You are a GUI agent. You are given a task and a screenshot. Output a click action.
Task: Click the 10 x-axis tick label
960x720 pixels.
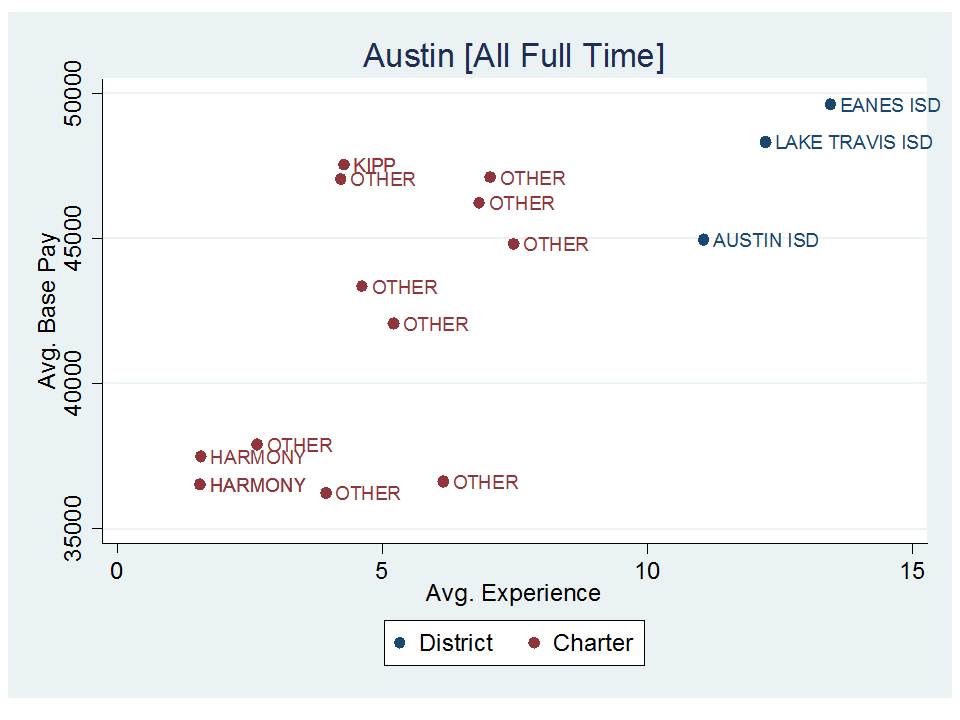click(647, 569)
